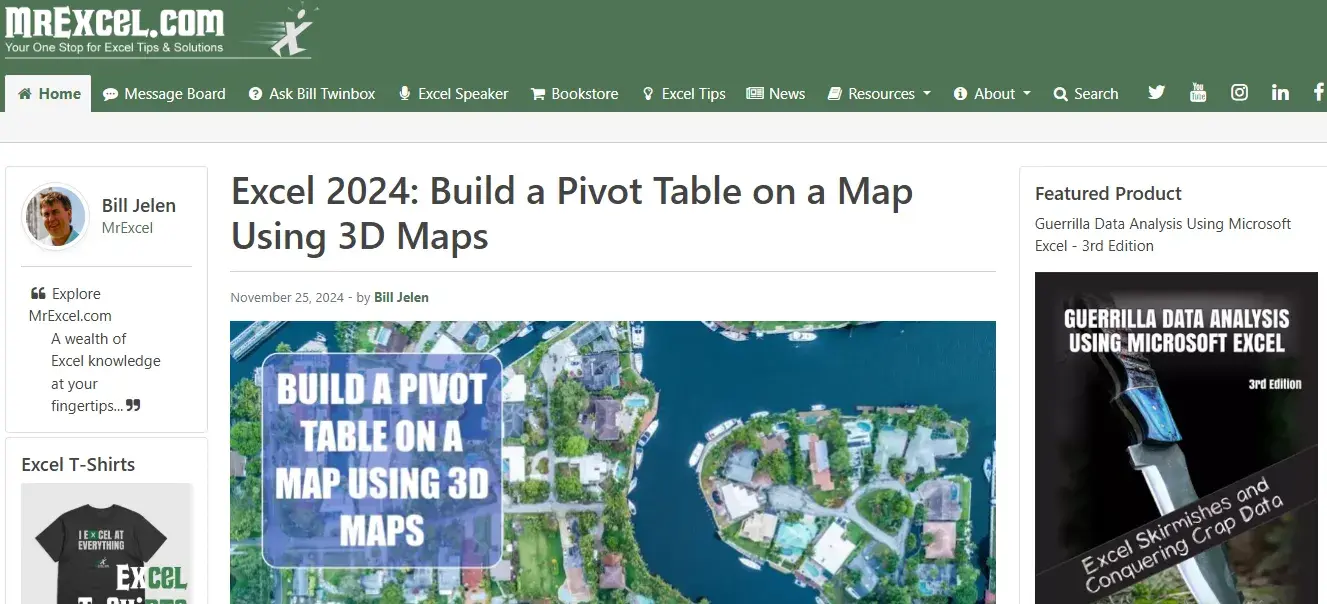Open the 'Guerrilla Data Analysis Using Microsoft Excel' link
Screen dimensions: 1327x604
1163,235
